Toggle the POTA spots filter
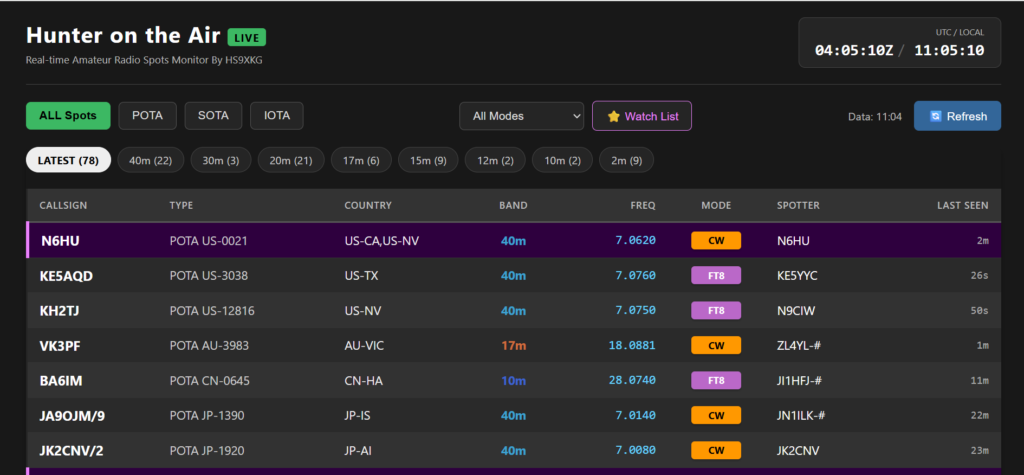 tap(148, 115)
